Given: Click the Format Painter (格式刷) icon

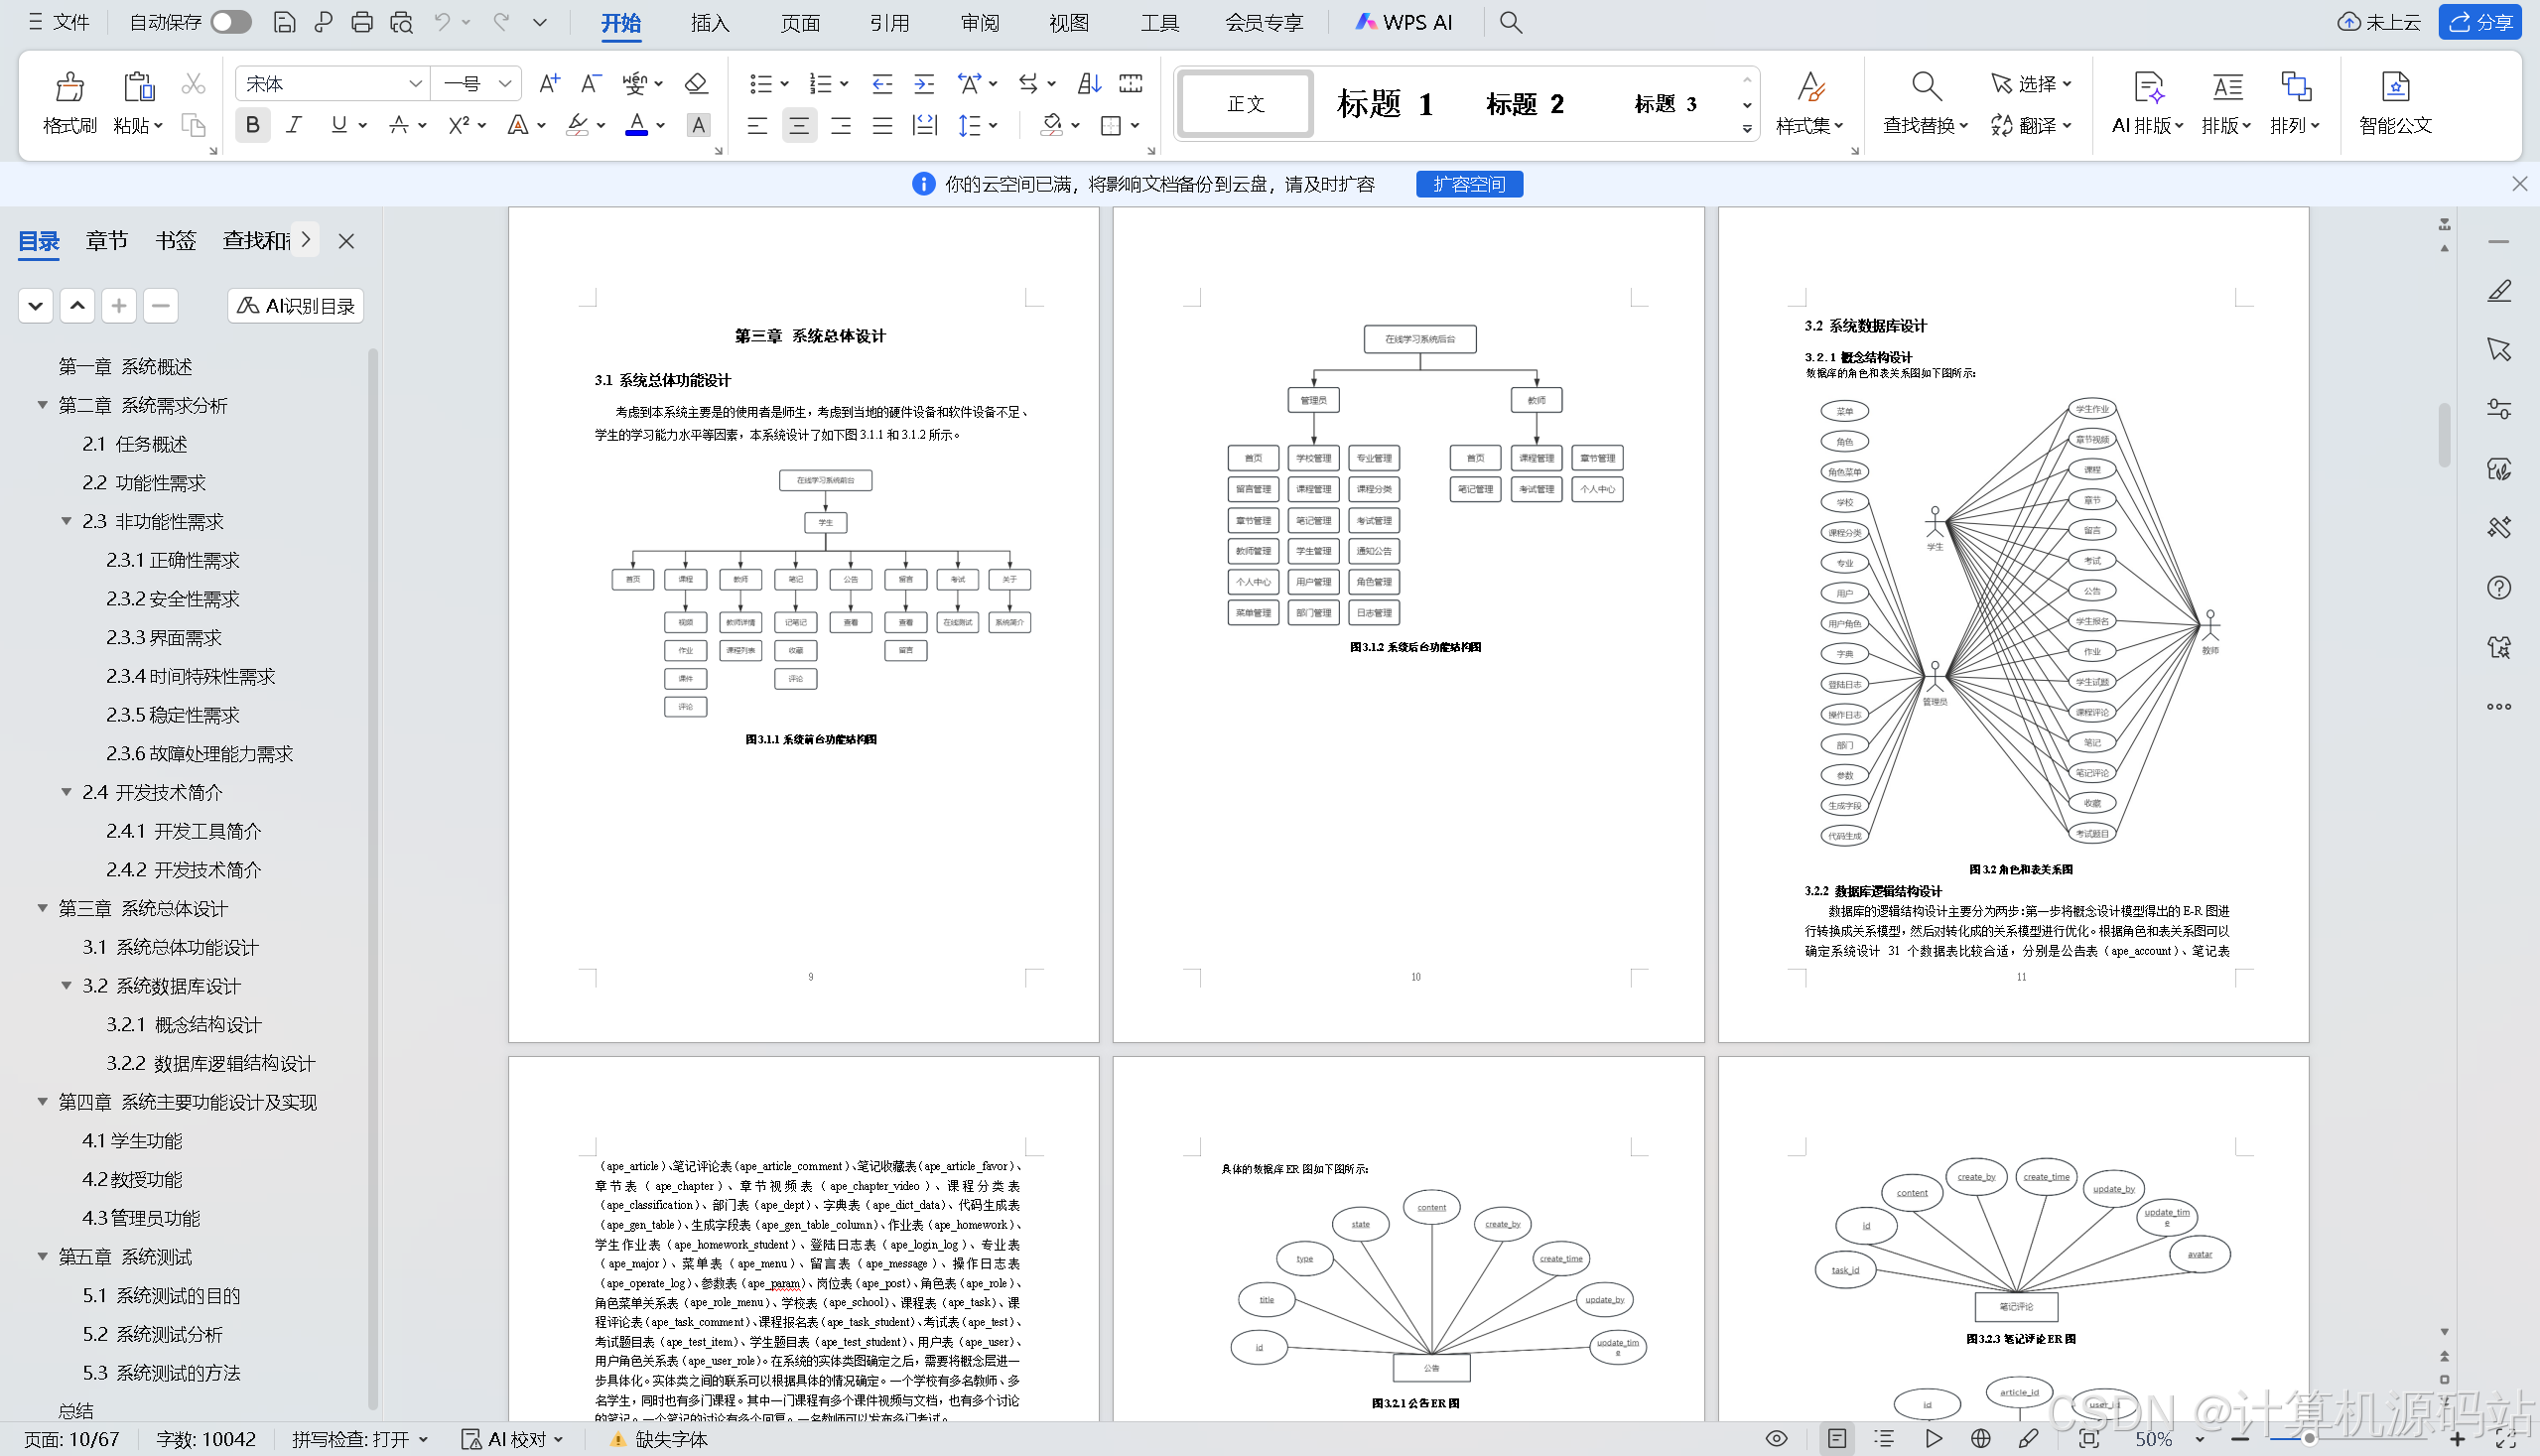Looking at the screenshot, I should [69, 88].
